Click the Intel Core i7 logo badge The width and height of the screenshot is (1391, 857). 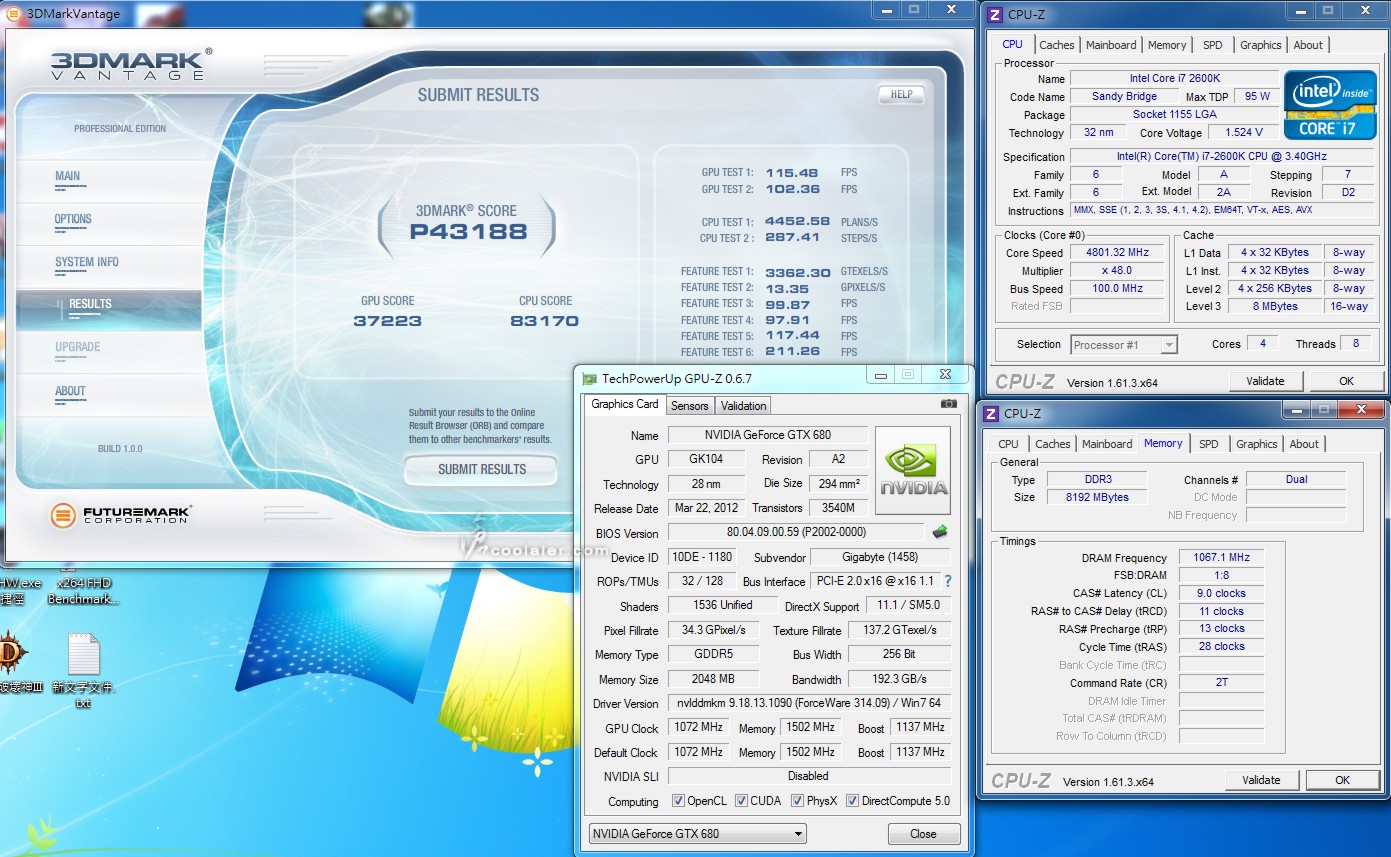pyautogui.click(x=1328, y=105)
